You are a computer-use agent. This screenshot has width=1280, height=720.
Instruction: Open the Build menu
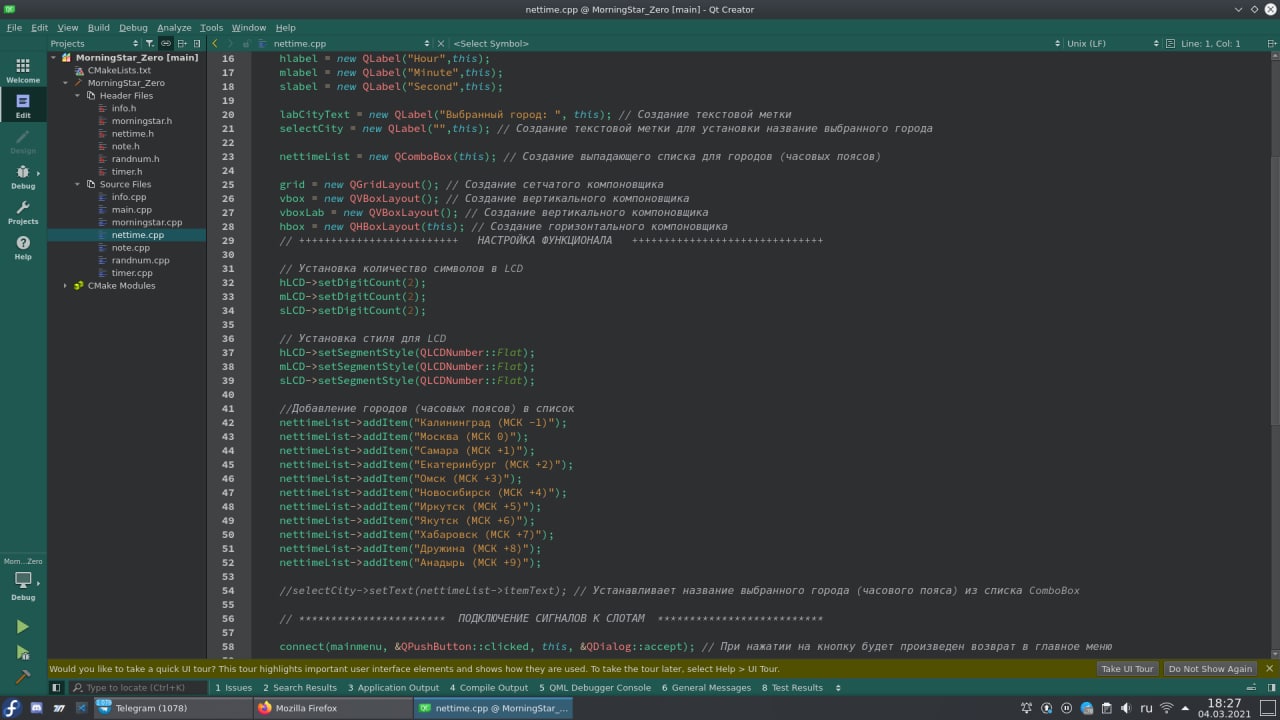click(98, 28)
